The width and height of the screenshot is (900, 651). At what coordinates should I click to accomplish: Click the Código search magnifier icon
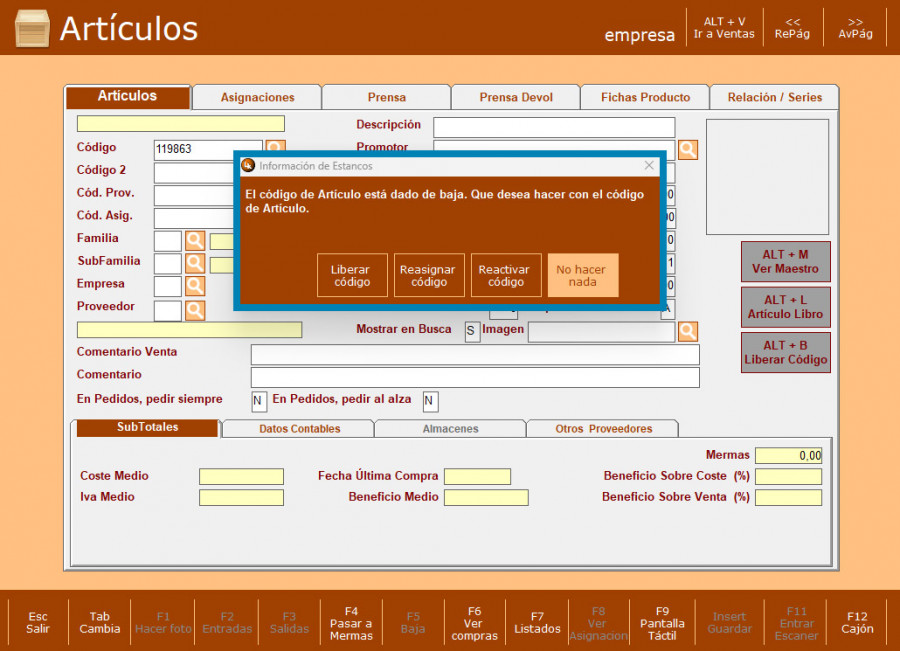[x=274, y=147]
